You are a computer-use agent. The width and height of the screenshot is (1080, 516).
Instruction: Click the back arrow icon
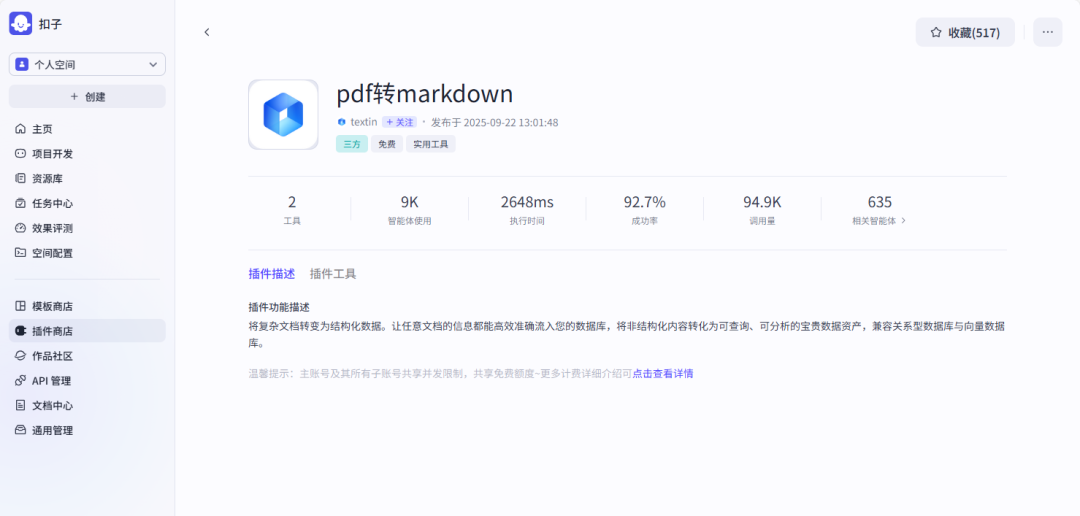207,32
